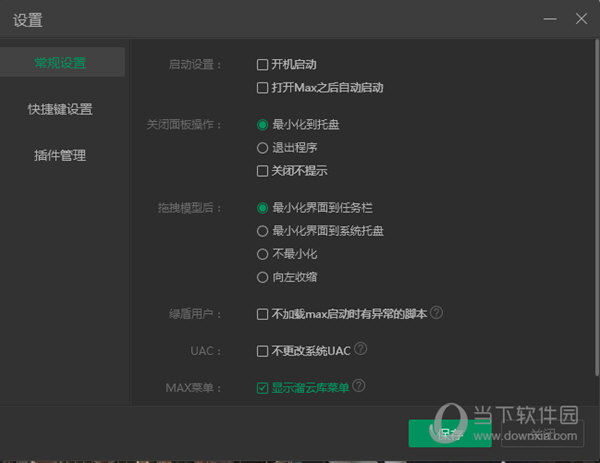600x463 pixels.
Task: Click the green 保存 button
Action: (x=450, y=434)
